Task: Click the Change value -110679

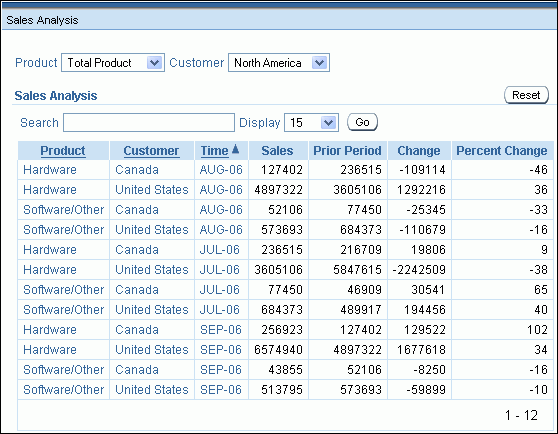Action: 422,230
